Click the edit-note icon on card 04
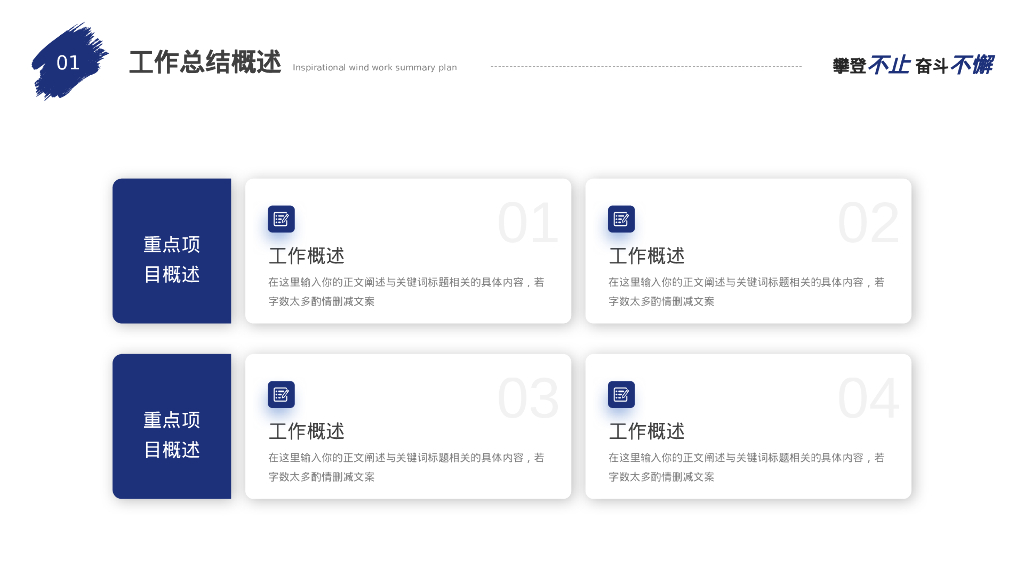This screenshot has height=576, width=1024. [x=621, y=394]
